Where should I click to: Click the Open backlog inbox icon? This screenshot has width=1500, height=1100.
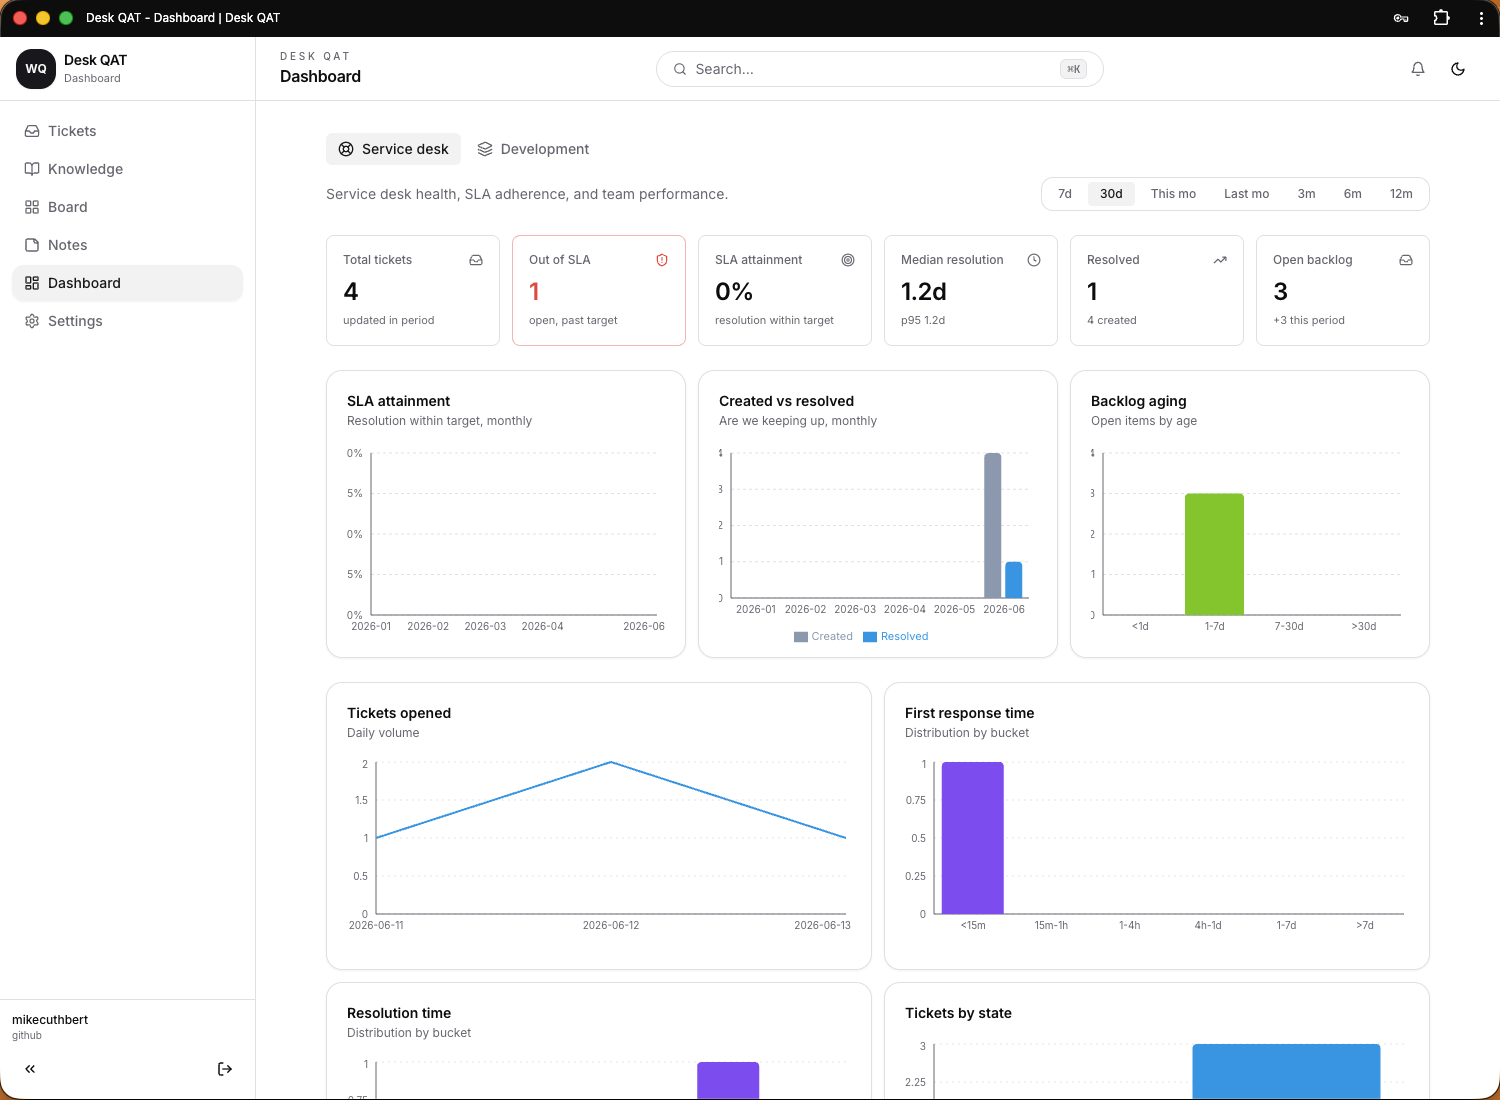1406,260
